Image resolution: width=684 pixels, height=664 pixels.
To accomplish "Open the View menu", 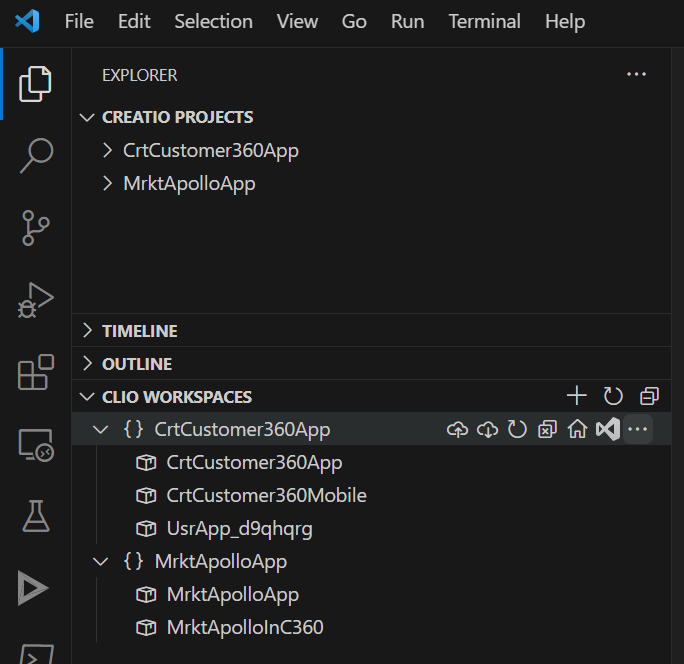I will tap(297, 21).
